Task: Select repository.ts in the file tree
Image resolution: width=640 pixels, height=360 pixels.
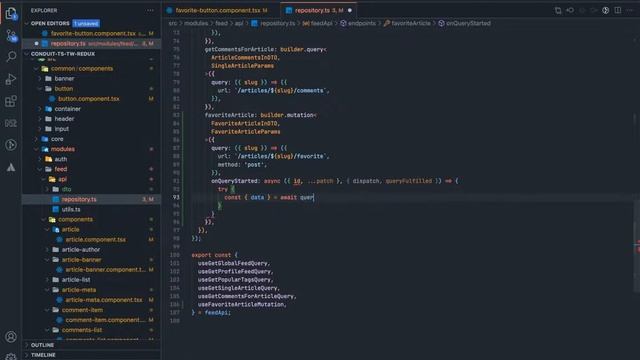Action: 79,199
